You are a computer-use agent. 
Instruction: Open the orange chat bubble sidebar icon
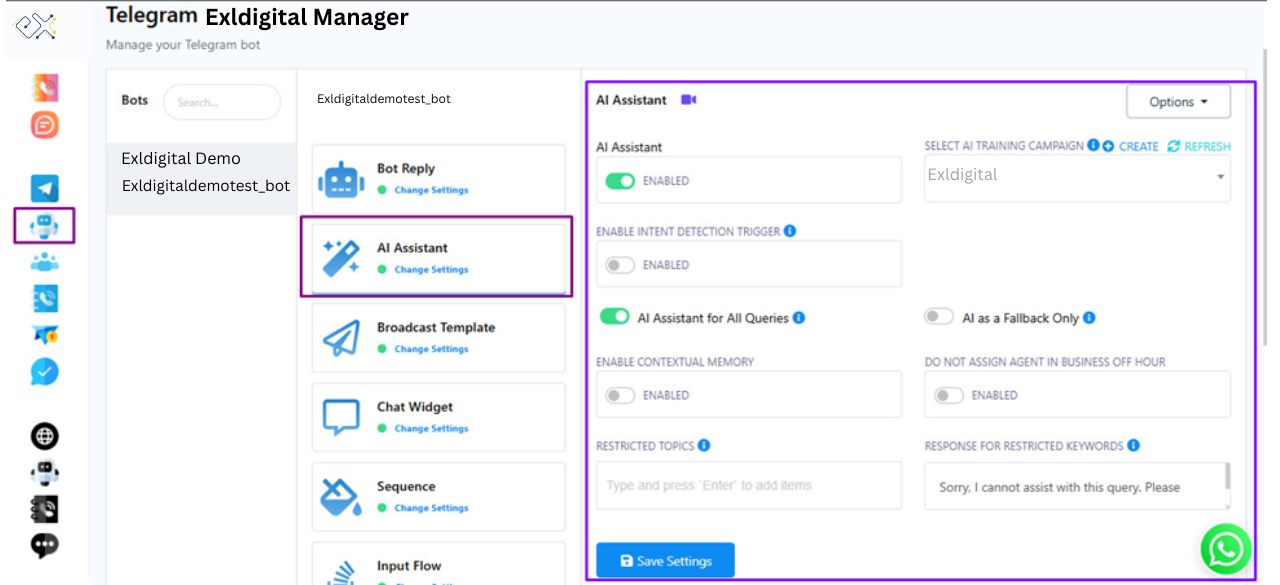coord(44,125)
